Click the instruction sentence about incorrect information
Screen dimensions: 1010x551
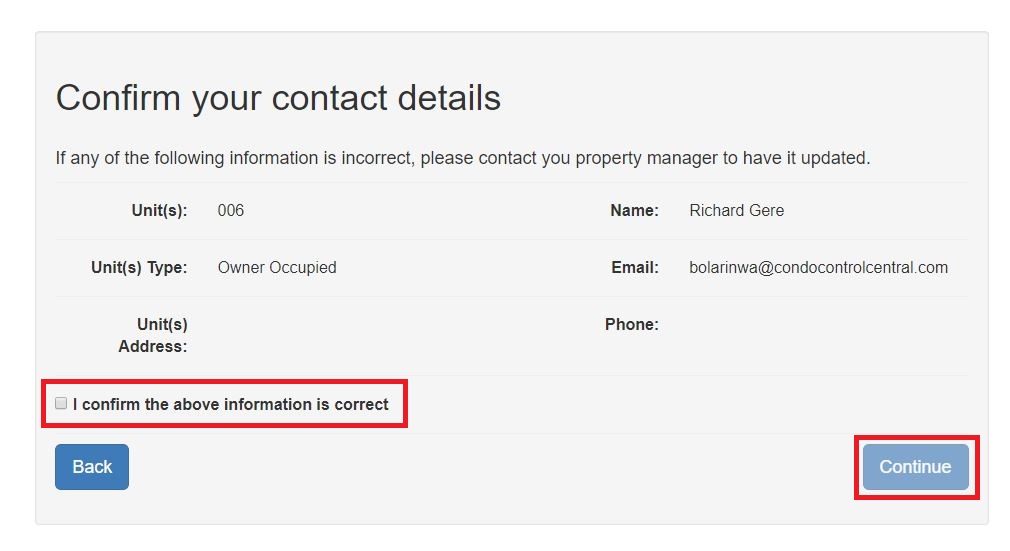(x=463, y=158)
